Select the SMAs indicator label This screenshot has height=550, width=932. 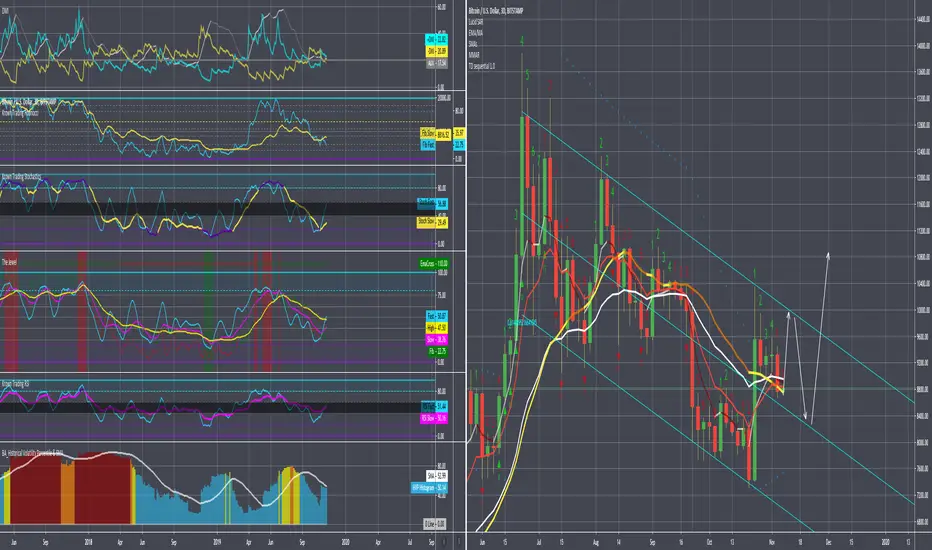473,44
